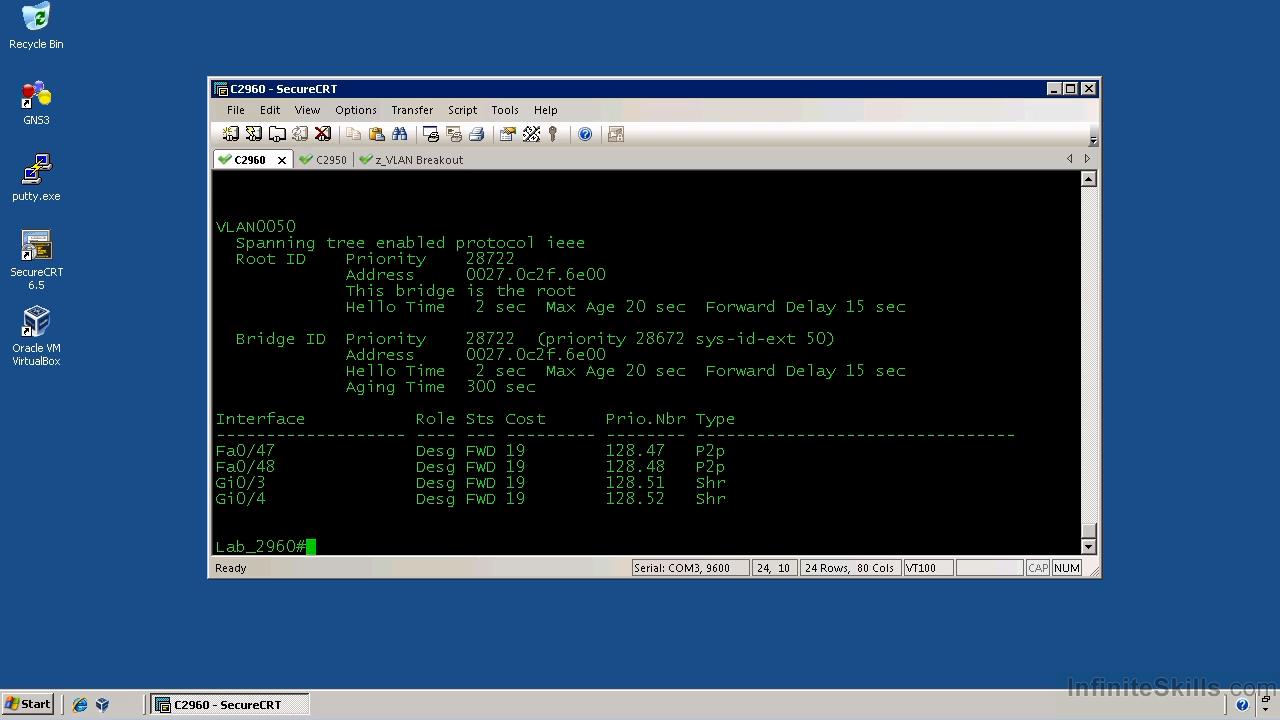Click the Fa0/48 interface row
1280x720 pixels.
[470, 467]
